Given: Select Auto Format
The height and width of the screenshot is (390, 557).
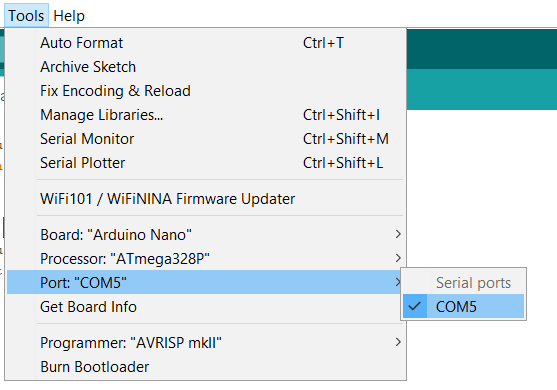Looking at the screenshot, I should (205, 43).
